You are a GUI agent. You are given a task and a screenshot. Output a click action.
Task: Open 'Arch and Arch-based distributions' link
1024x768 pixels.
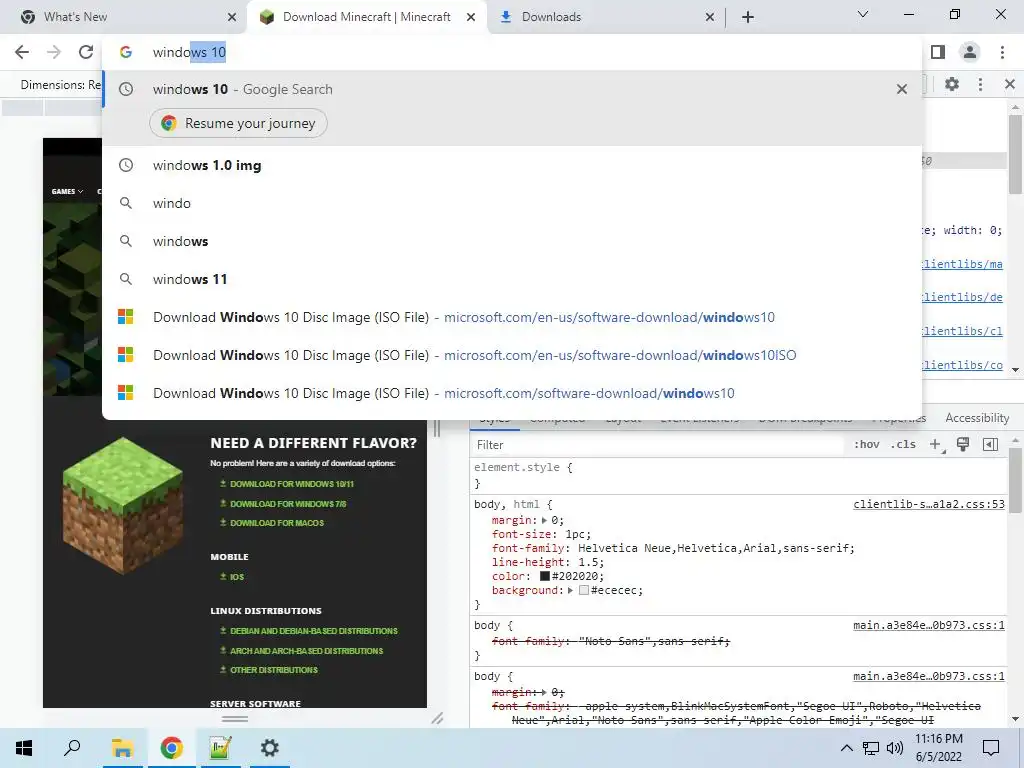coord(306,650)
